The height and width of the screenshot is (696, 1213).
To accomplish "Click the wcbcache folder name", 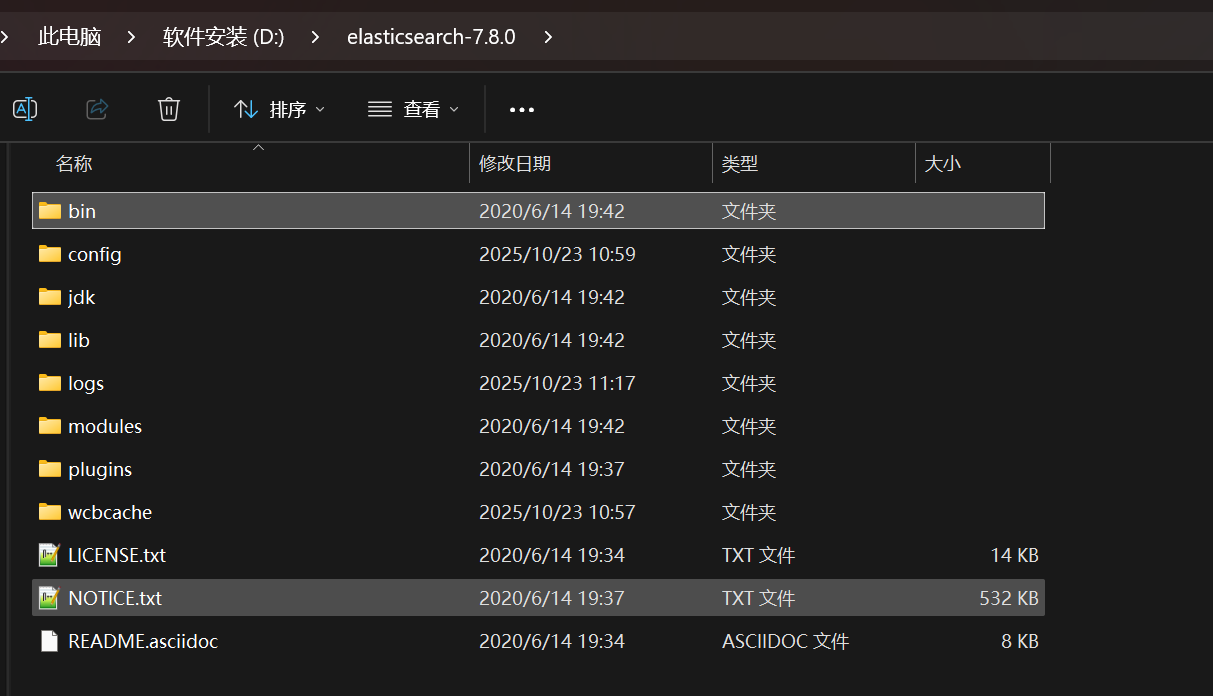I will tap(110, 512).
